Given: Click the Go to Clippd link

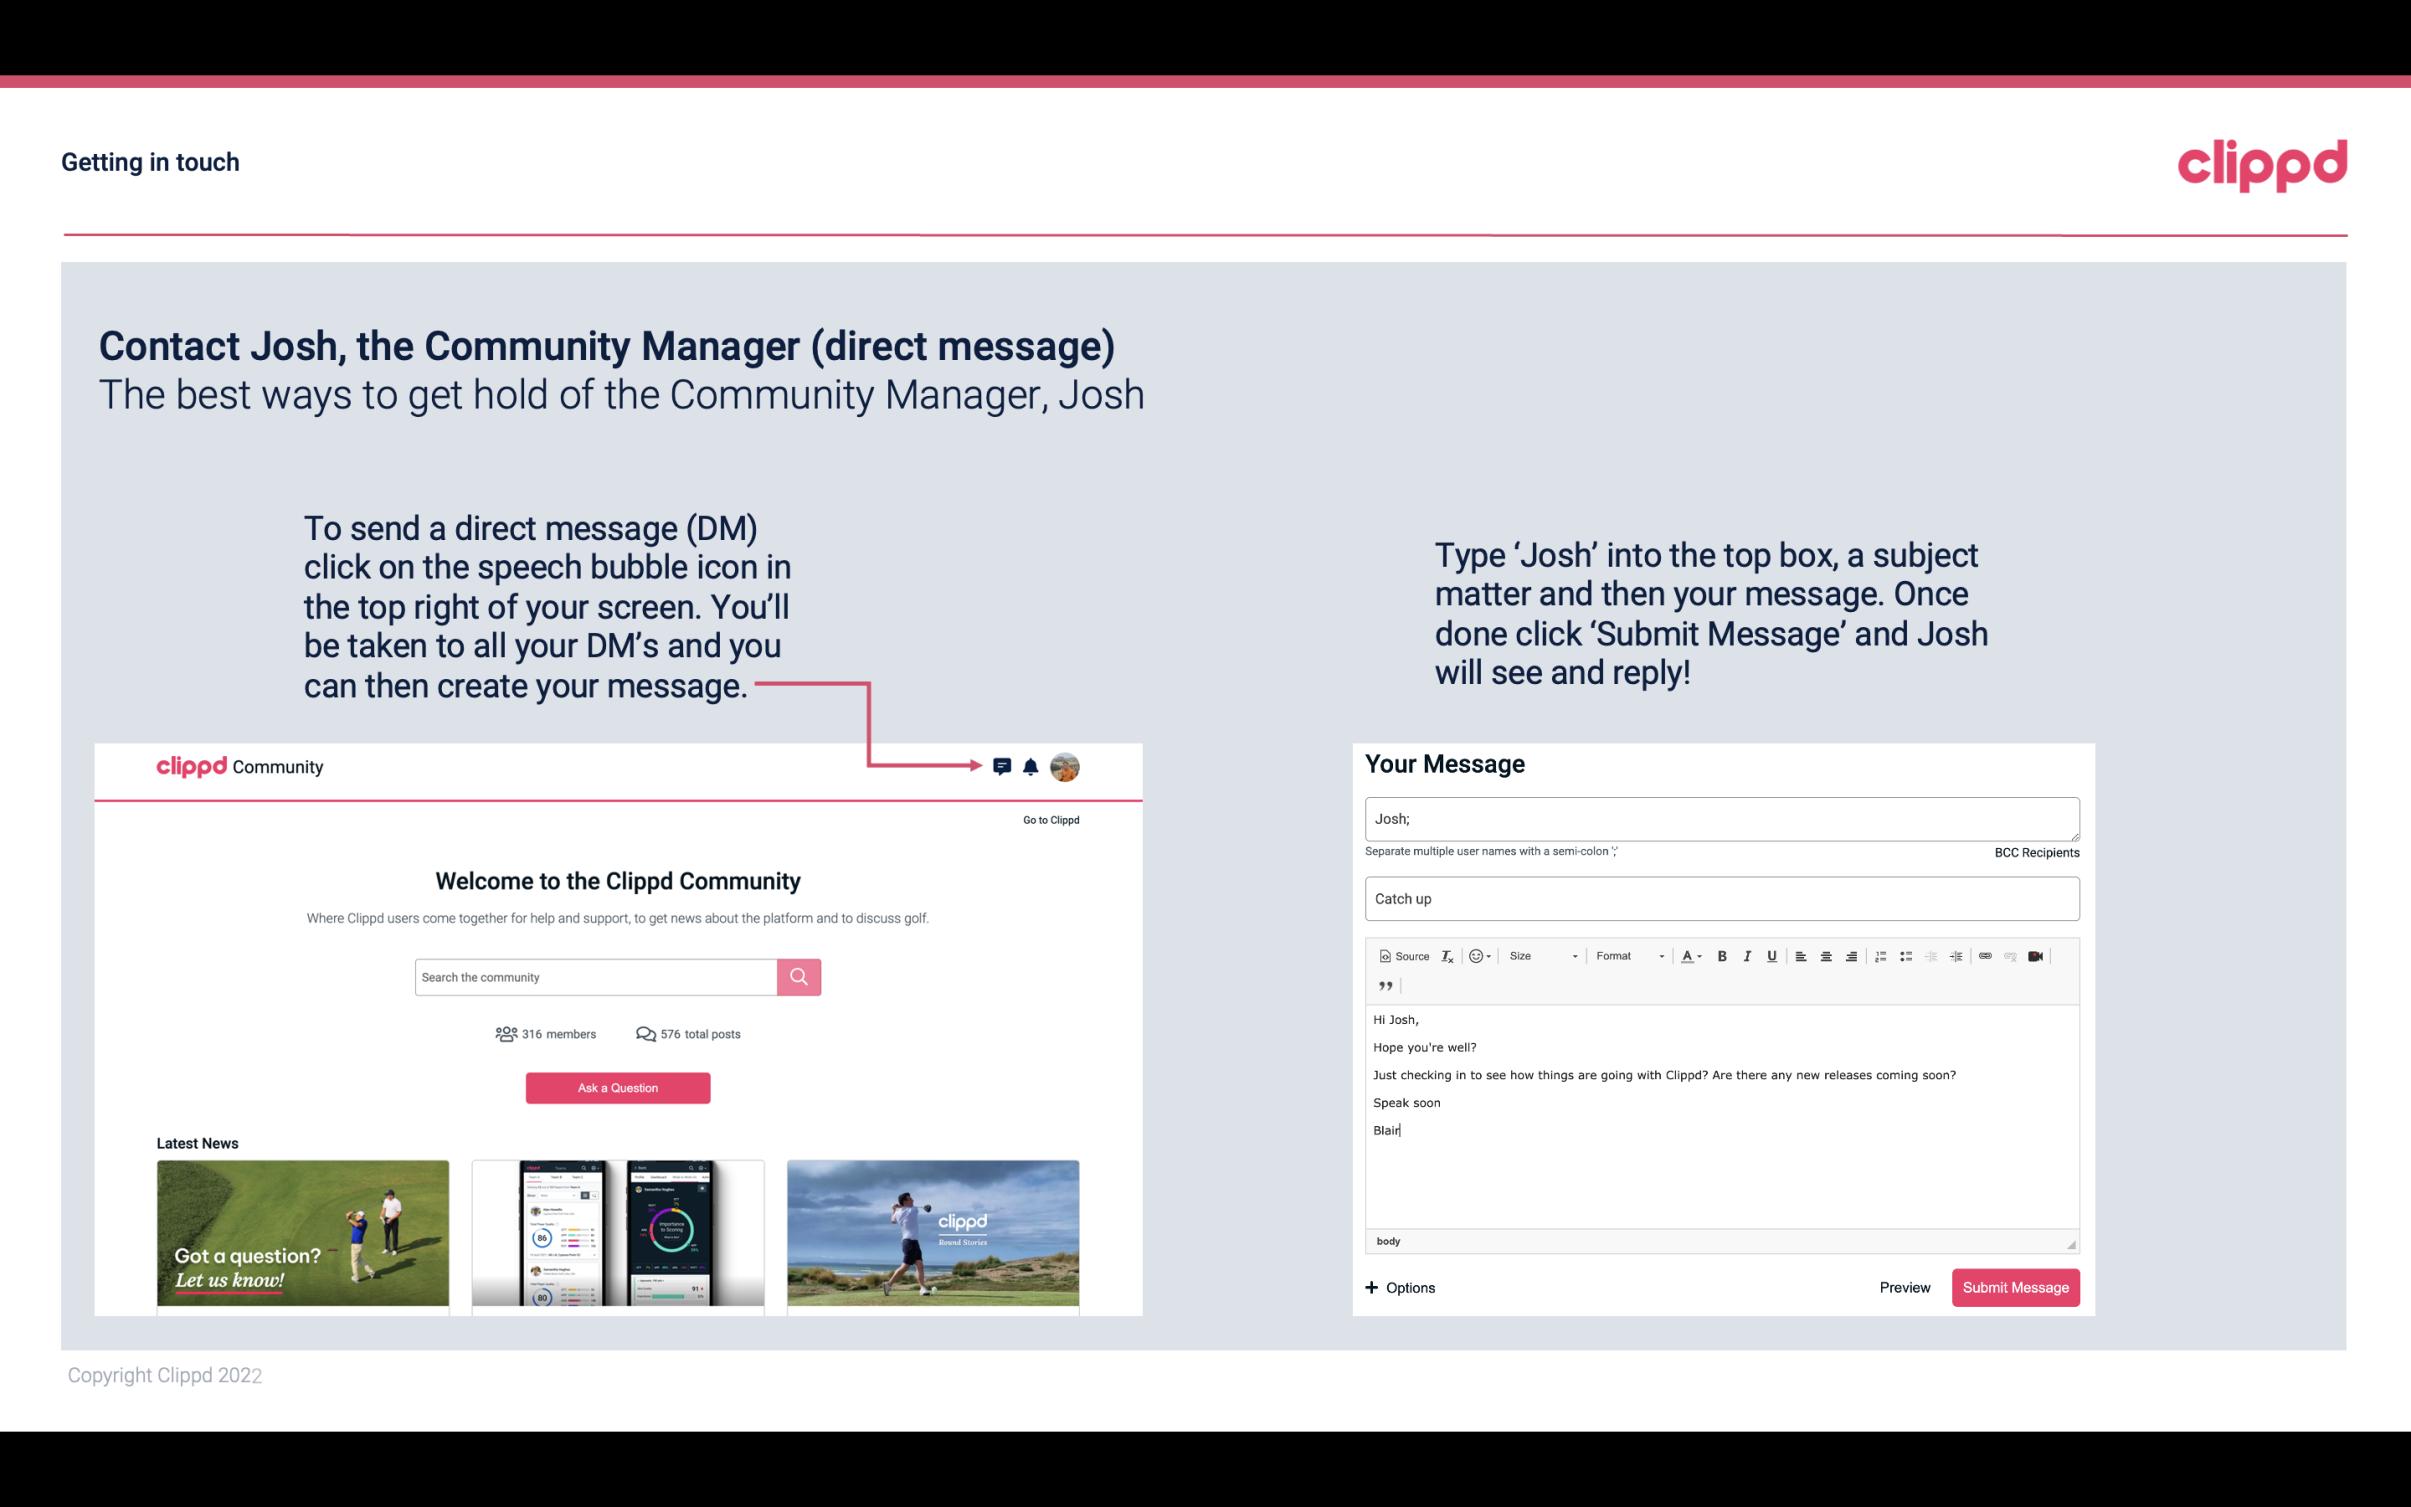Looking at the screenshot, I should point(1048,819).
